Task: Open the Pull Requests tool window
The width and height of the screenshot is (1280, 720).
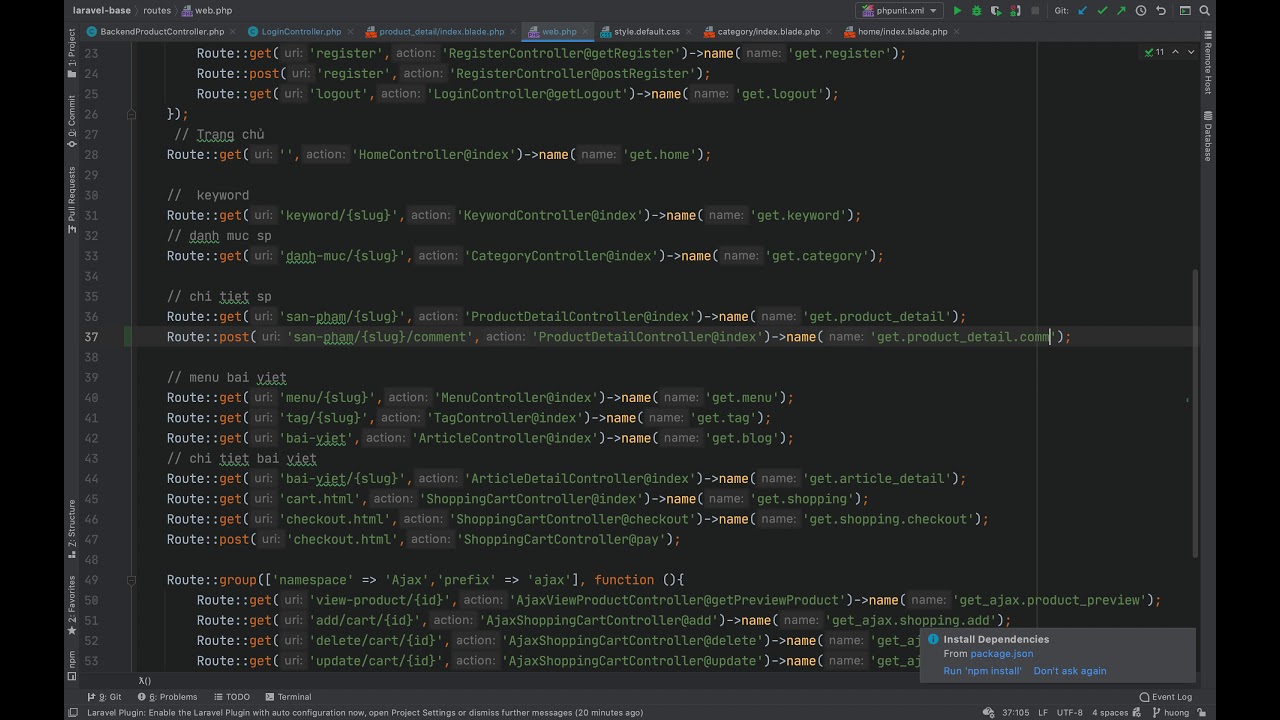Action: click(71, 200)
